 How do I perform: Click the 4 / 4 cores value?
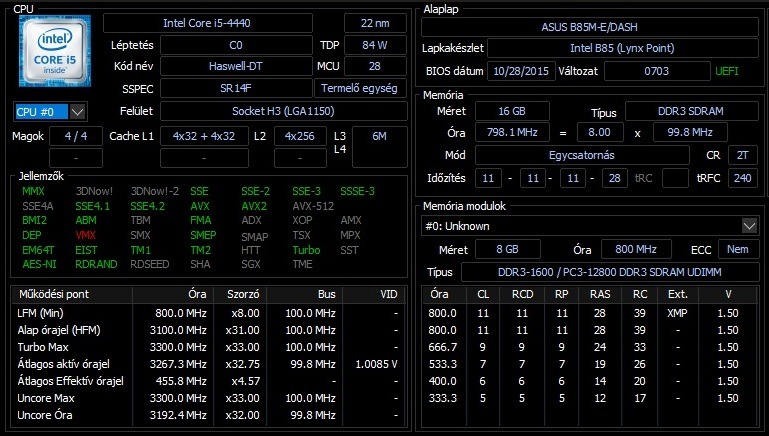point(76,136)
